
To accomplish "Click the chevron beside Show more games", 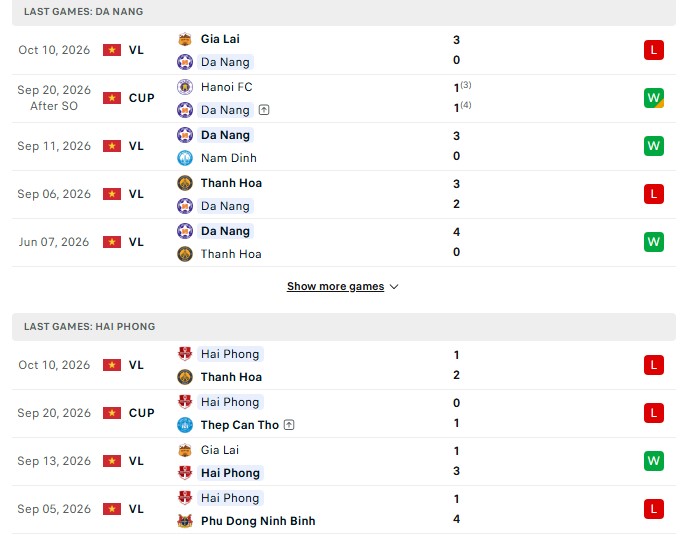I will click(x=394, y=287).
